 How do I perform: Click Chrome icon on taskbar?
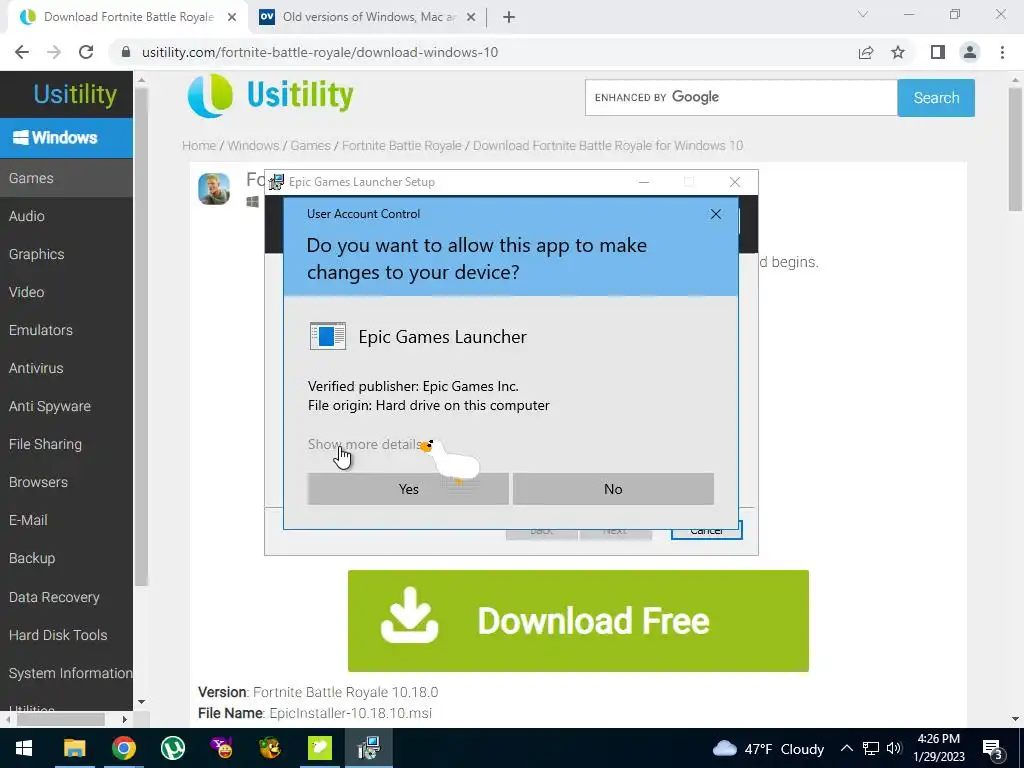pyautogui.click(x=123, y=748)
